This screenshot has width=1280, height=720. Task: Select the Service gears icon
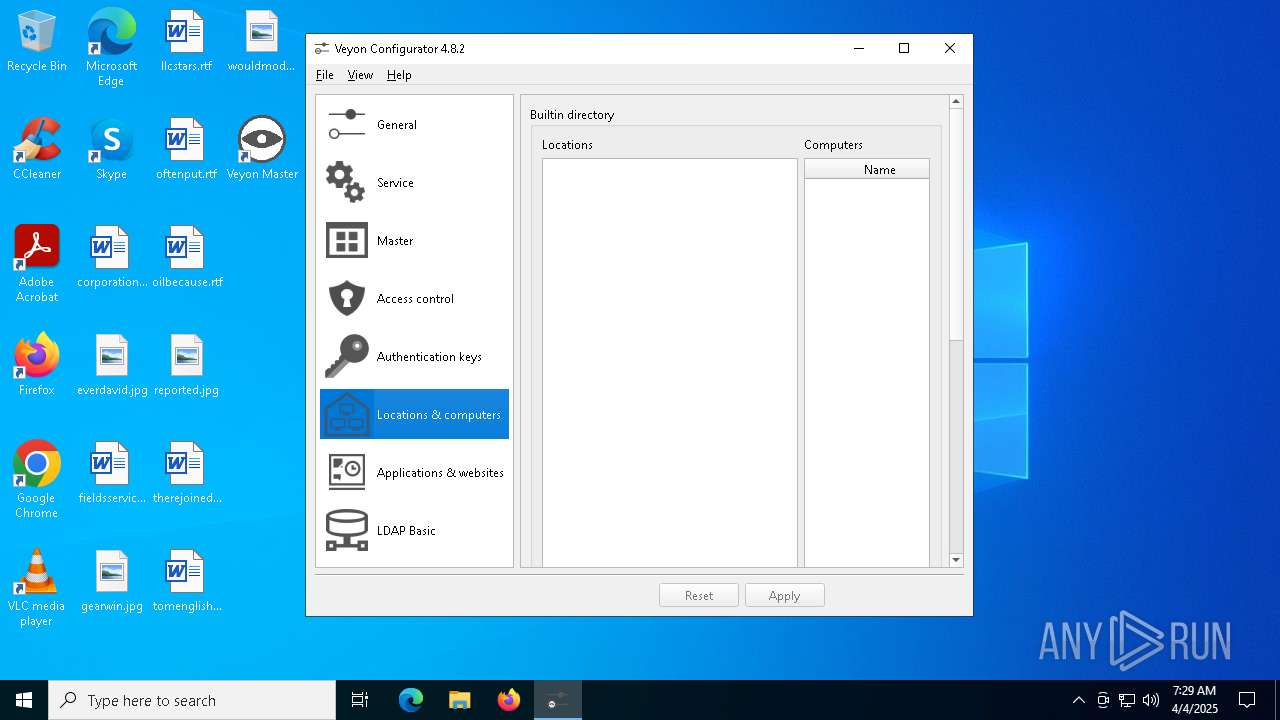point(345,183)
